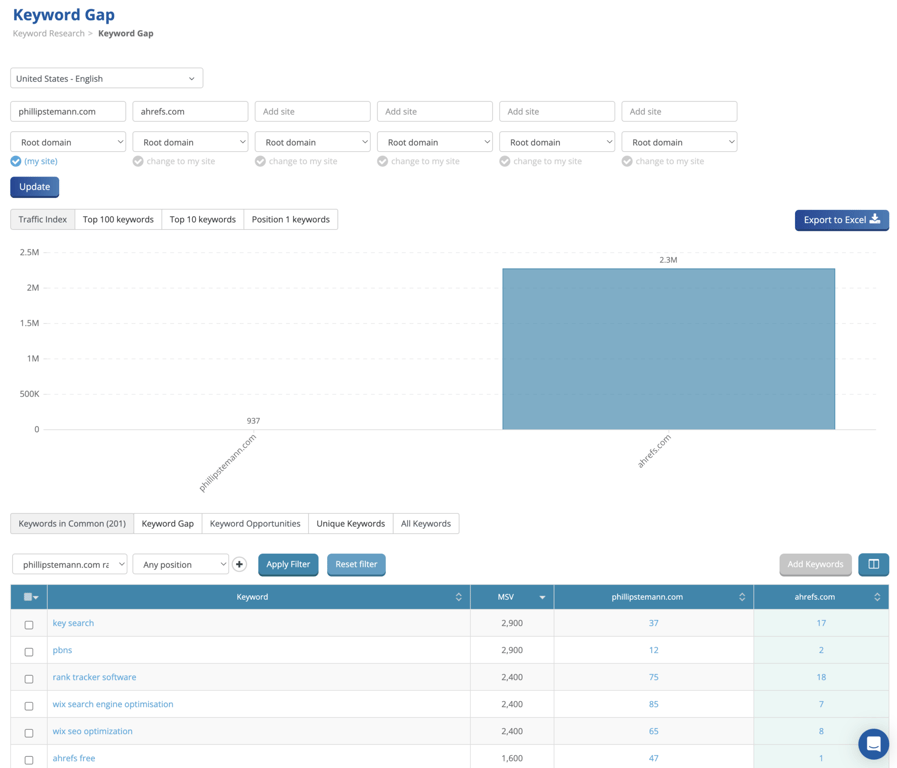Switch to Position 1 keywords tab
This screenshot has width=897, height=768.
click(291, 220)
